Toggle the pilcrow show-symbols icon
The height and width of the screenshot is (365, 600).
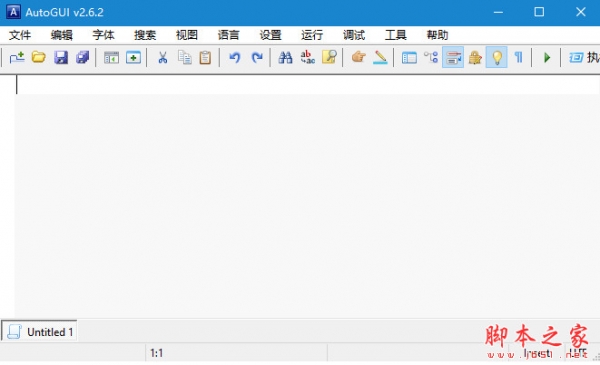point(518,57)
